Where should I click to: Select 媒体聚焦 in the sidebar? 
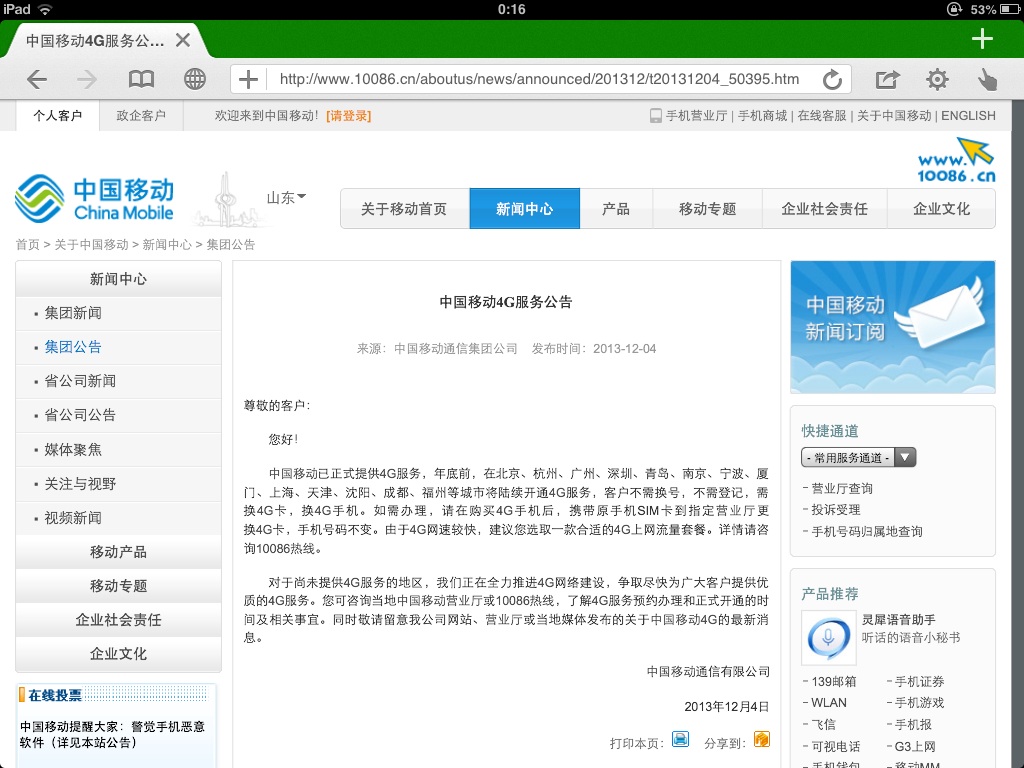pyautogui.click(x=72, y=450)
